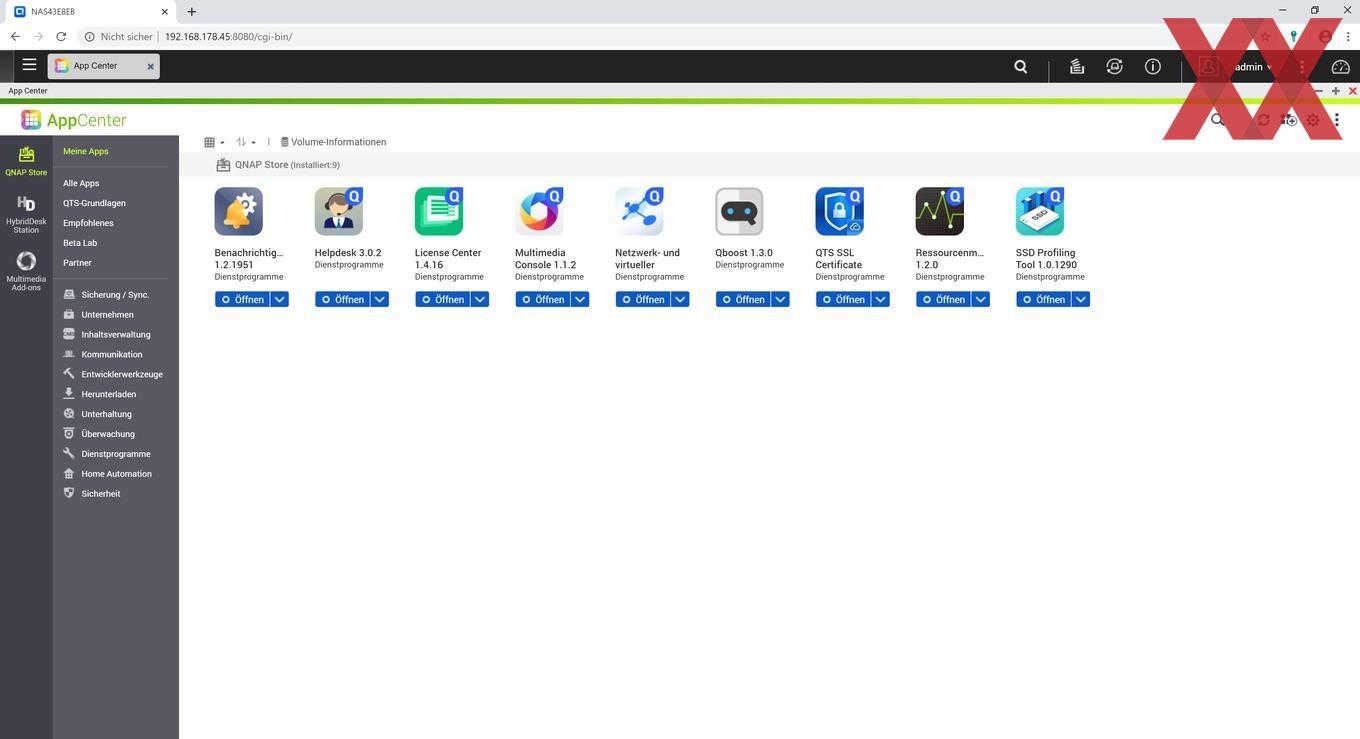The width and height of the screenshot is (1360, 739).
Task: Click Öffnen for Helpdesk 3.0.2
Action: pyautogui.click(x=342, y=299)
